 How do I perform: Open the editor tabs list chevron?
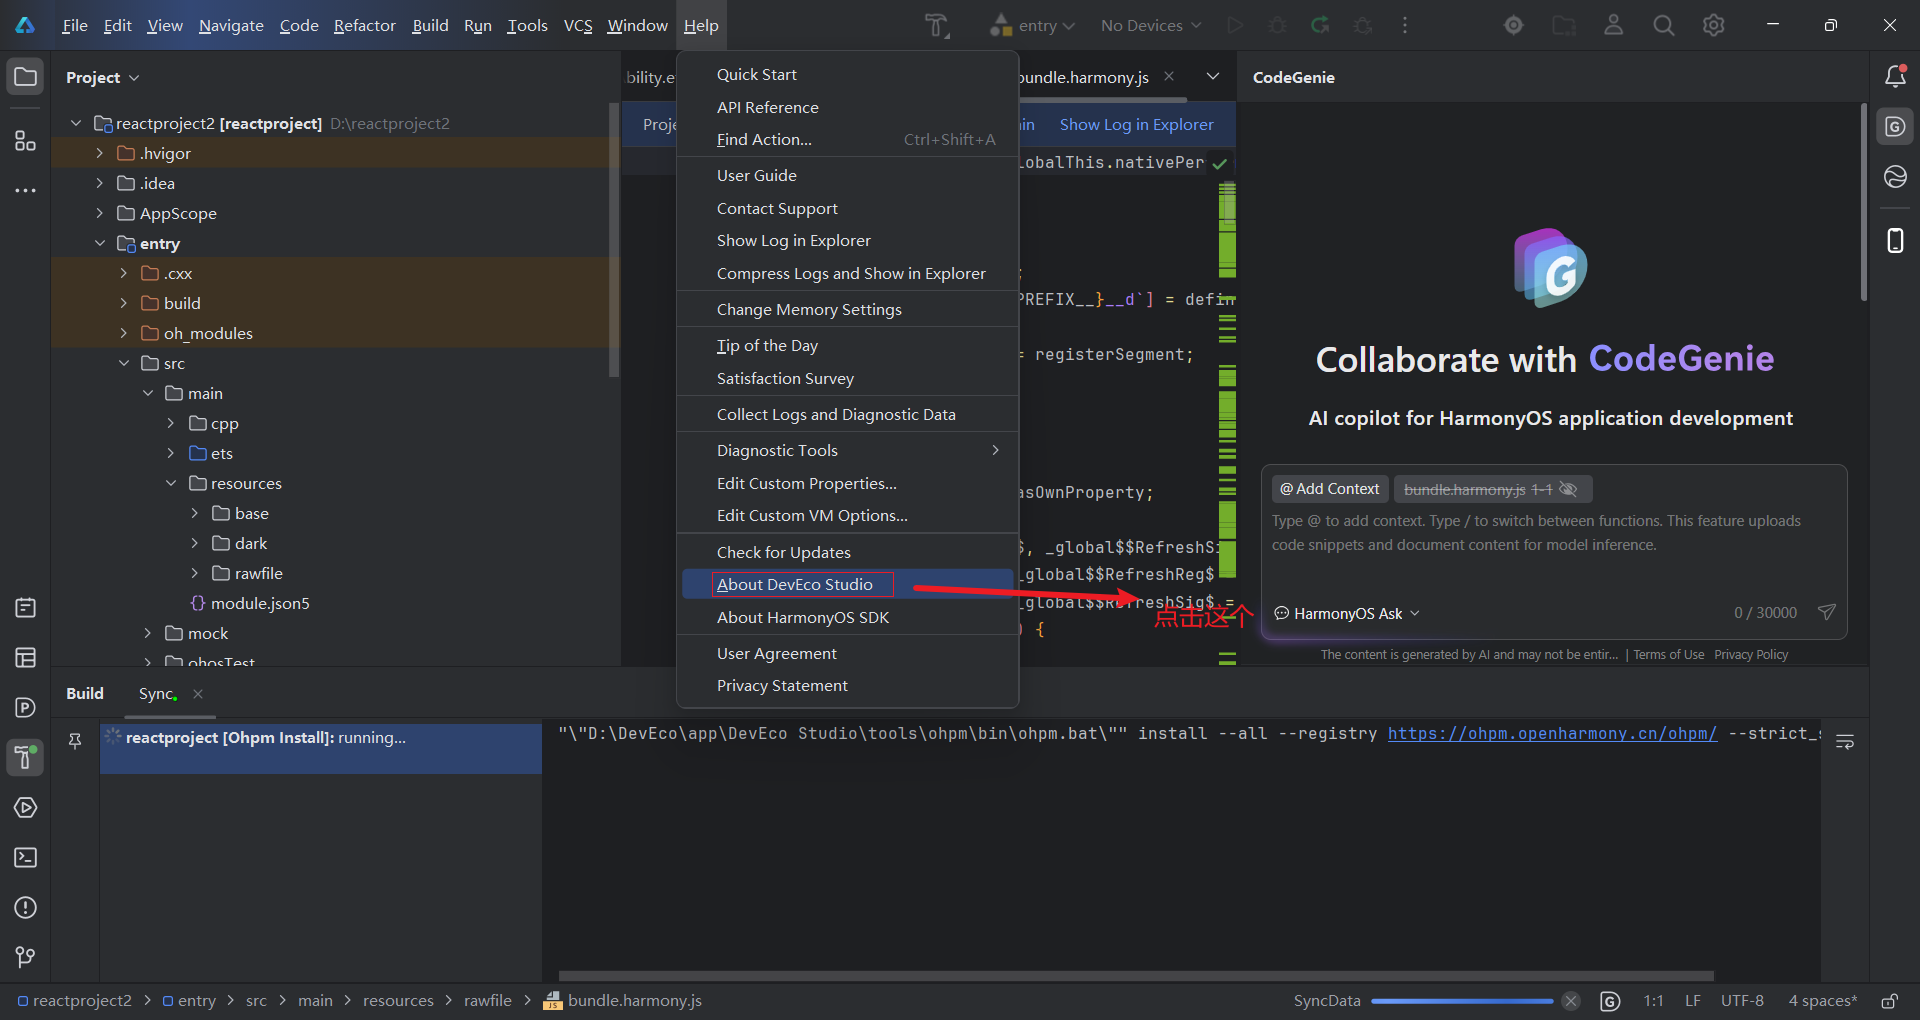click(1213, 76)
